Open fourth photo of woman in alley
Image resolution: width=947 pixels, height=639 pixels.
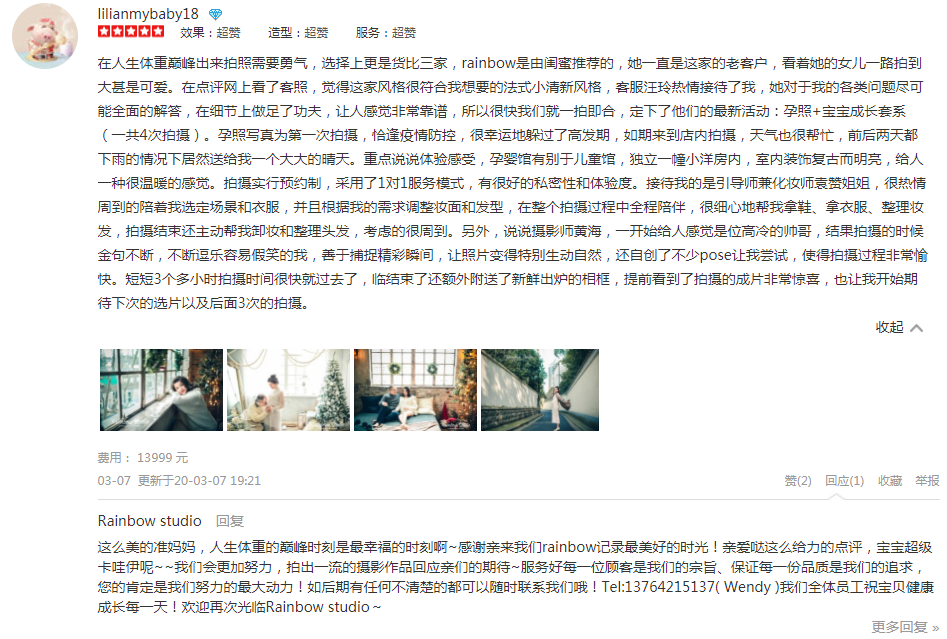click(x=540, y=390)
